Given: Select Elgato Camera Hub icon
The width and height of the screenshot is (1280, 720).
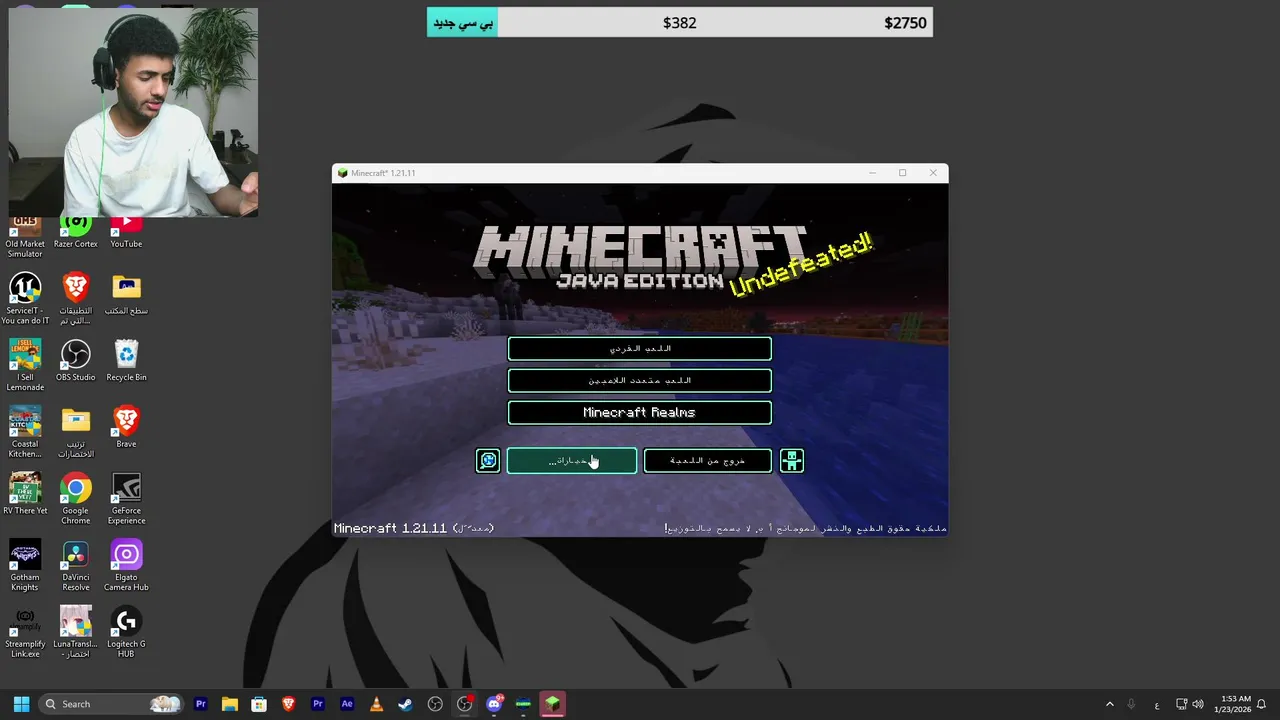Looking at the screenshot, I should pos(126,565).
